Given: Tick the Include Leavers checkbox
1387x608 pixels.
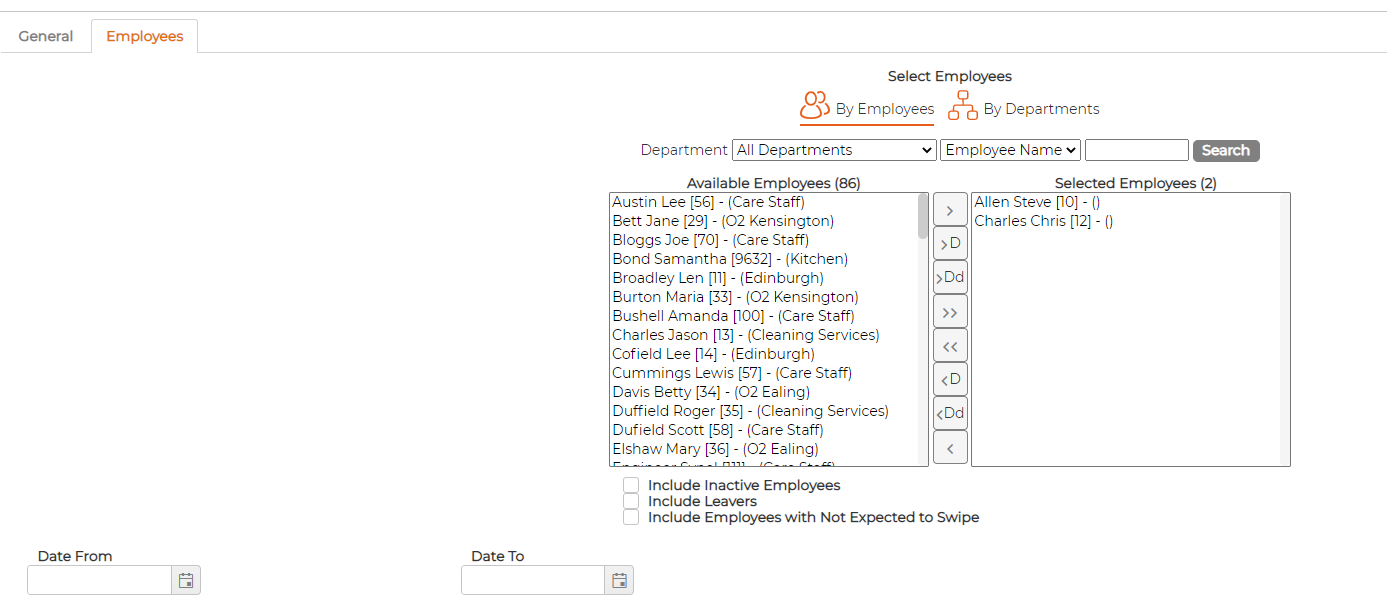Looking at the screenshot, I should coord(631,501).
